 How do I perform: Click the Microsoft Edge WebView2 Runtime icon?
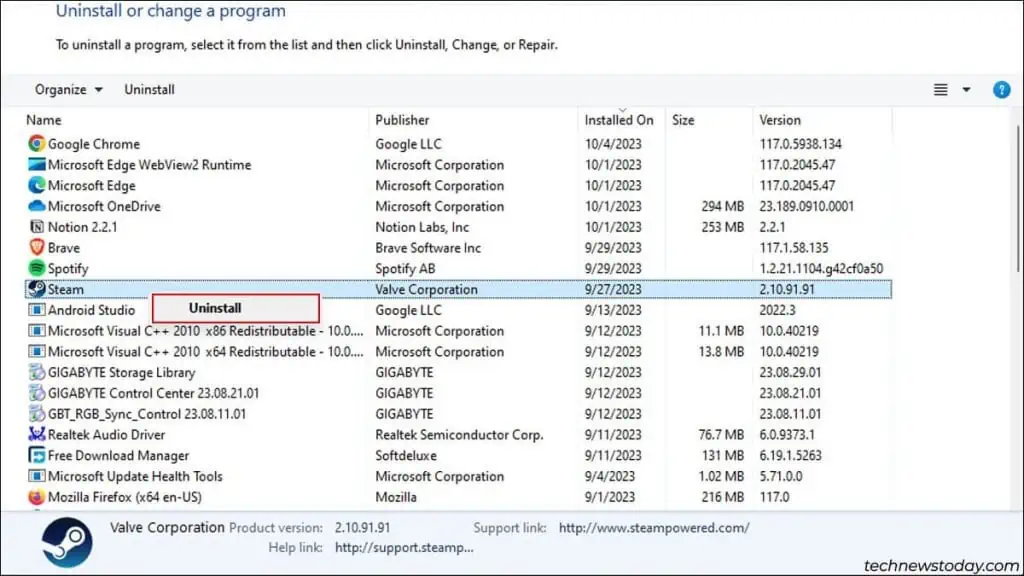(37, 164)
